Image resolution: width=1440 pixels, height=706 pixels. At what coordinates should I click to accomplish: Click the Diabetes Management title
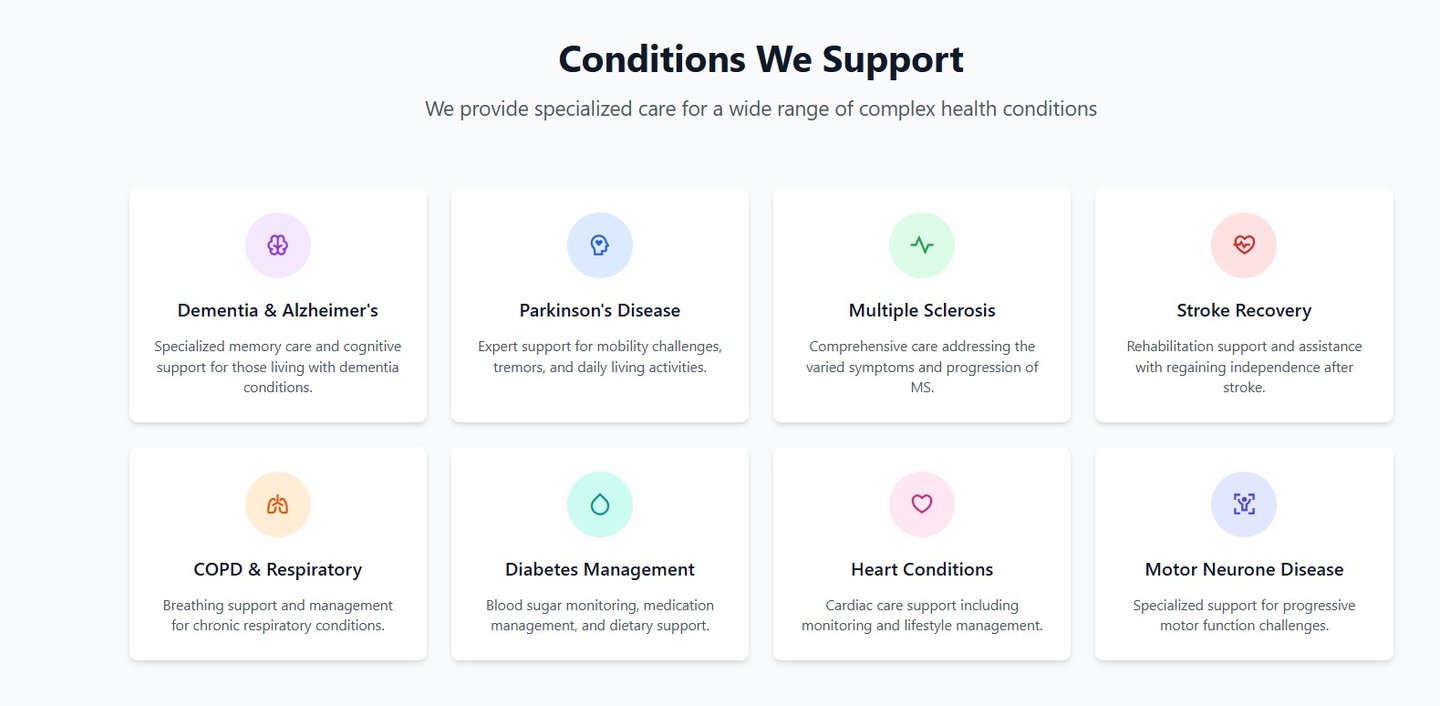click(x=600, y=569)
